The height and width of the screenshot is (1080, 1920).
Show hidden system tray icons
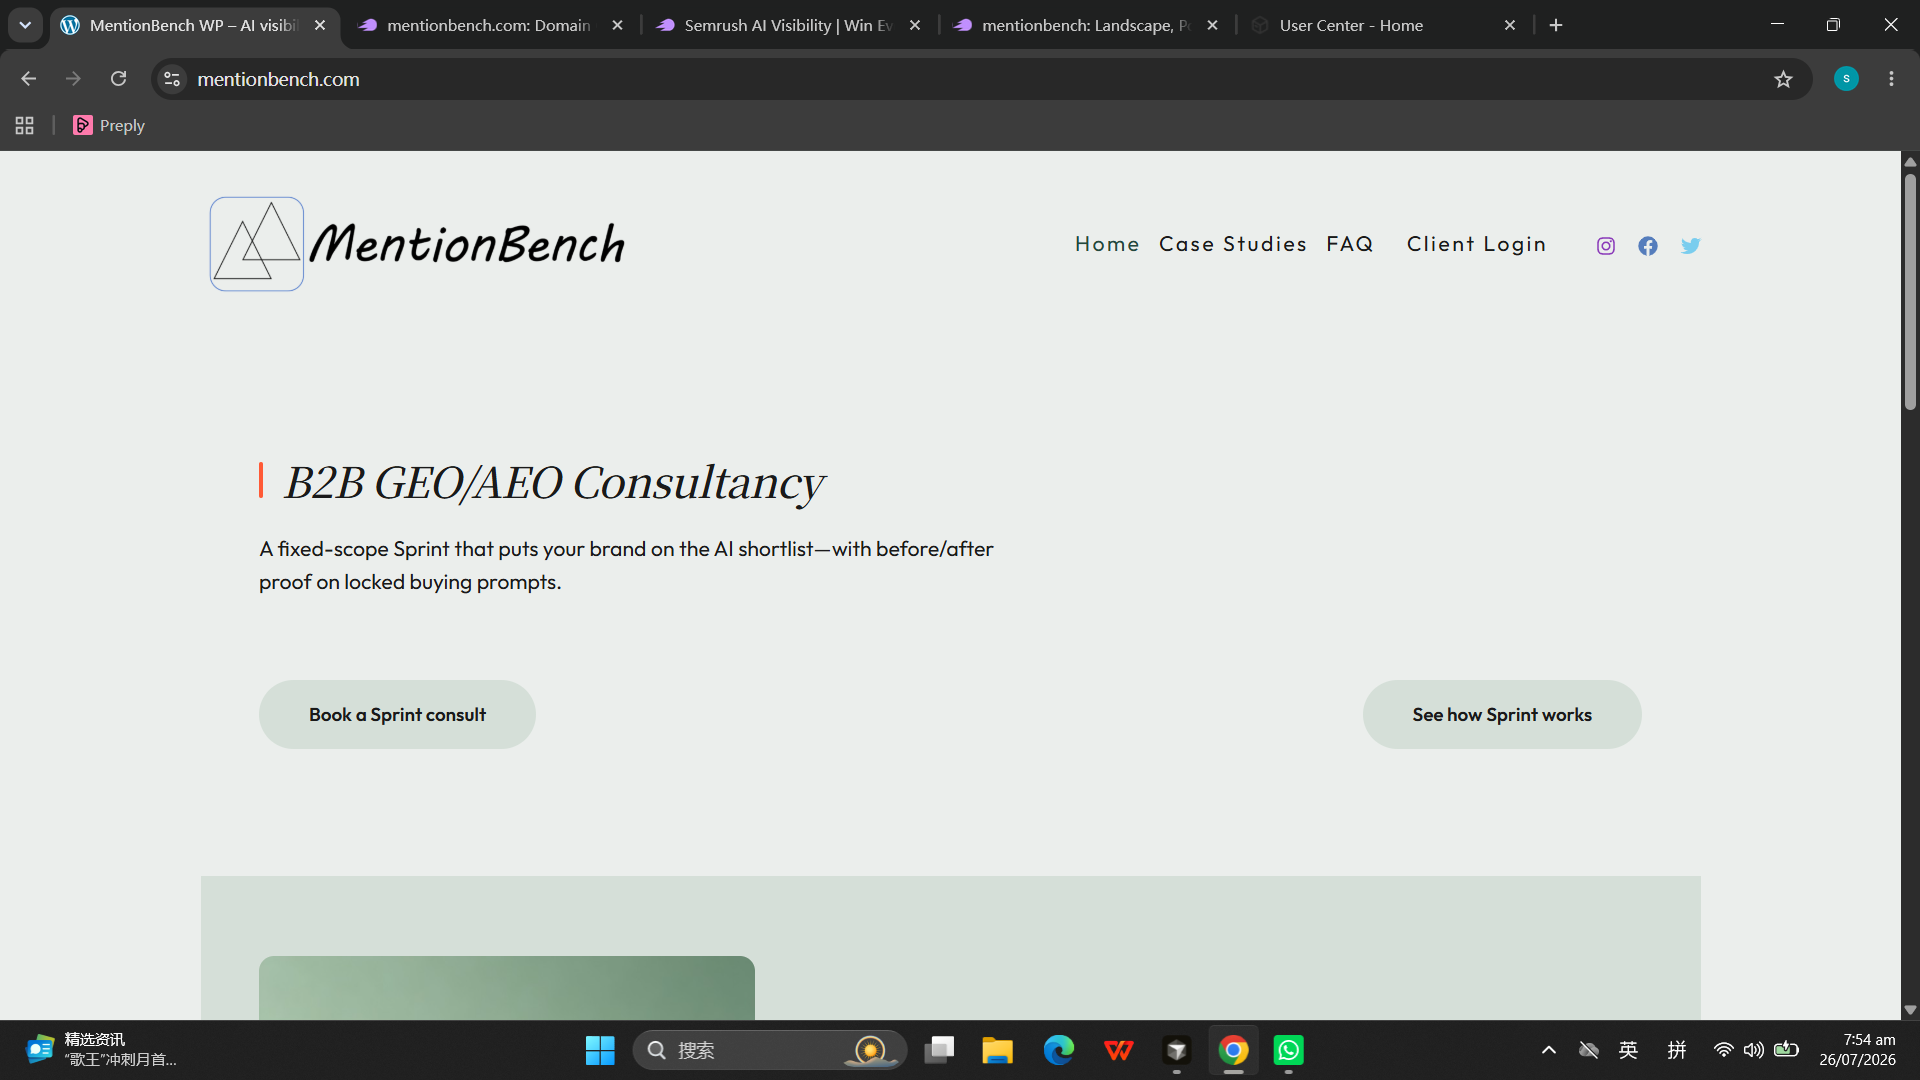(1549, 1050)
